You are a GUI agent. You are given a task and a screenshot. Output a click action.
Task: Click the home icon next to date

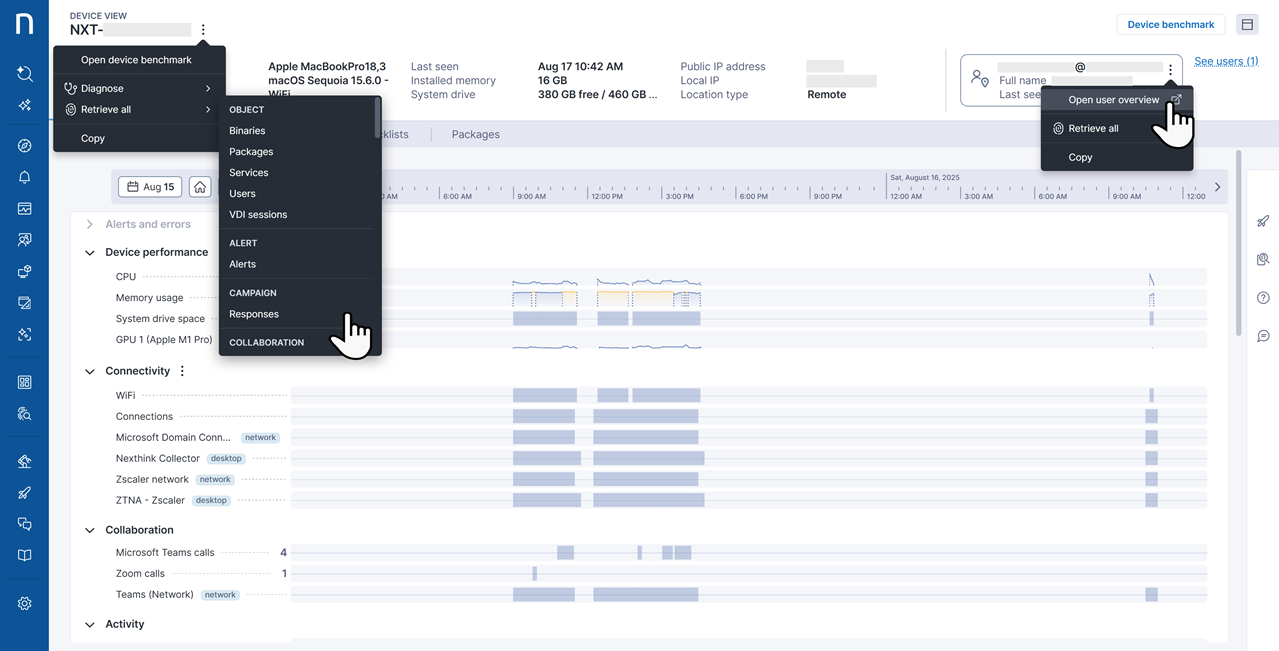pyautogui.click(x=200, y=187)
